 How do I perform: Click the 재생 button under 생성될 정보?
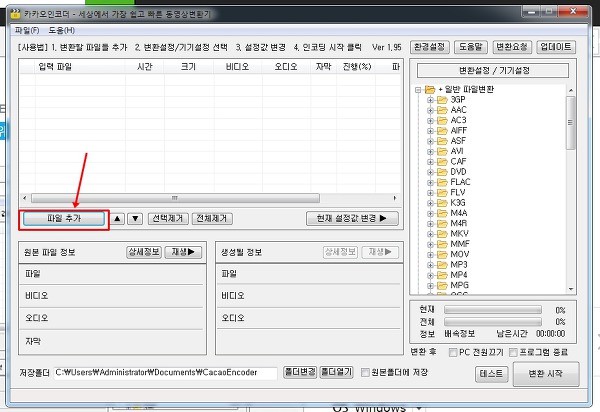380,252
